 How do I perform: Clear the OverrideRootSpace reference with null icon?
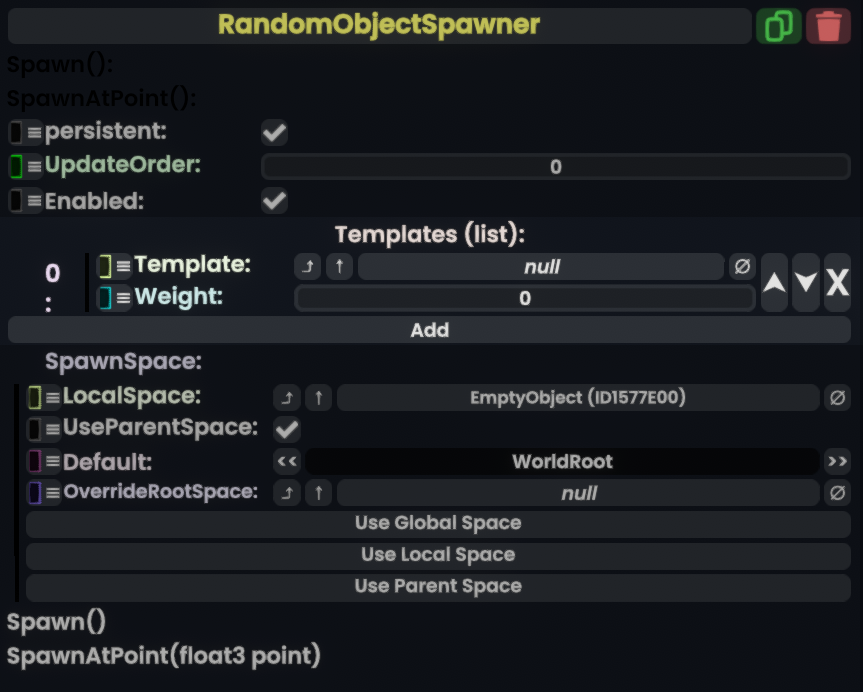(x=837, y=493)
